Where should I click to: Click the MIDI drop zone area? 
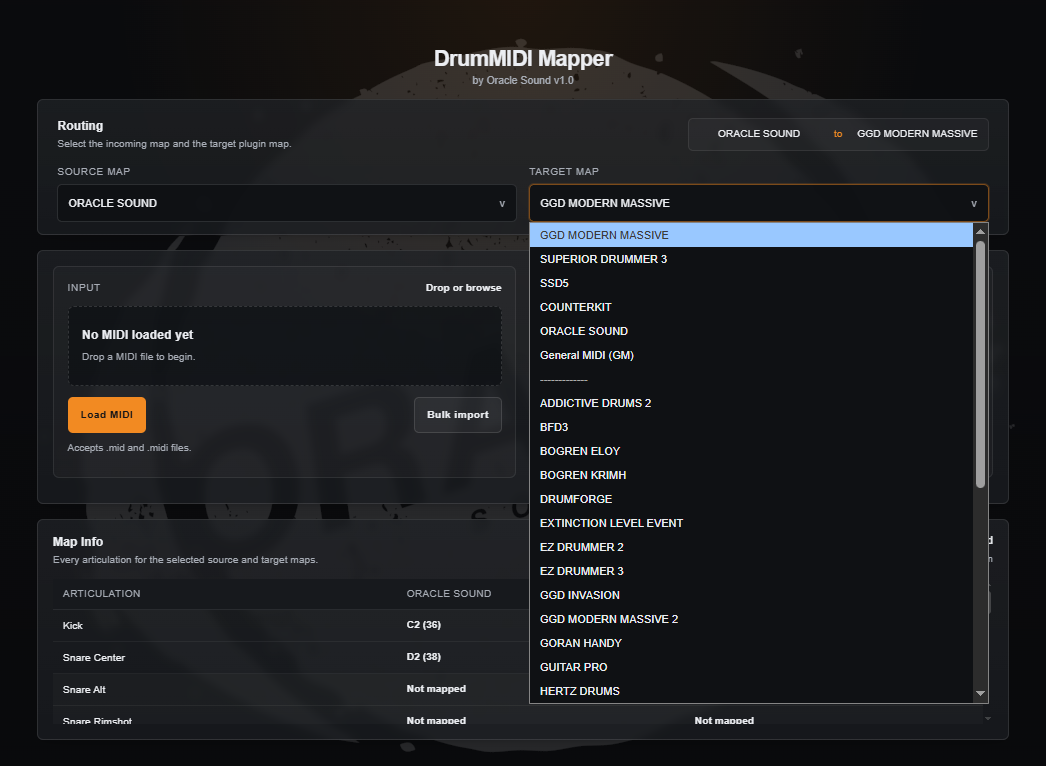point(284,346)
